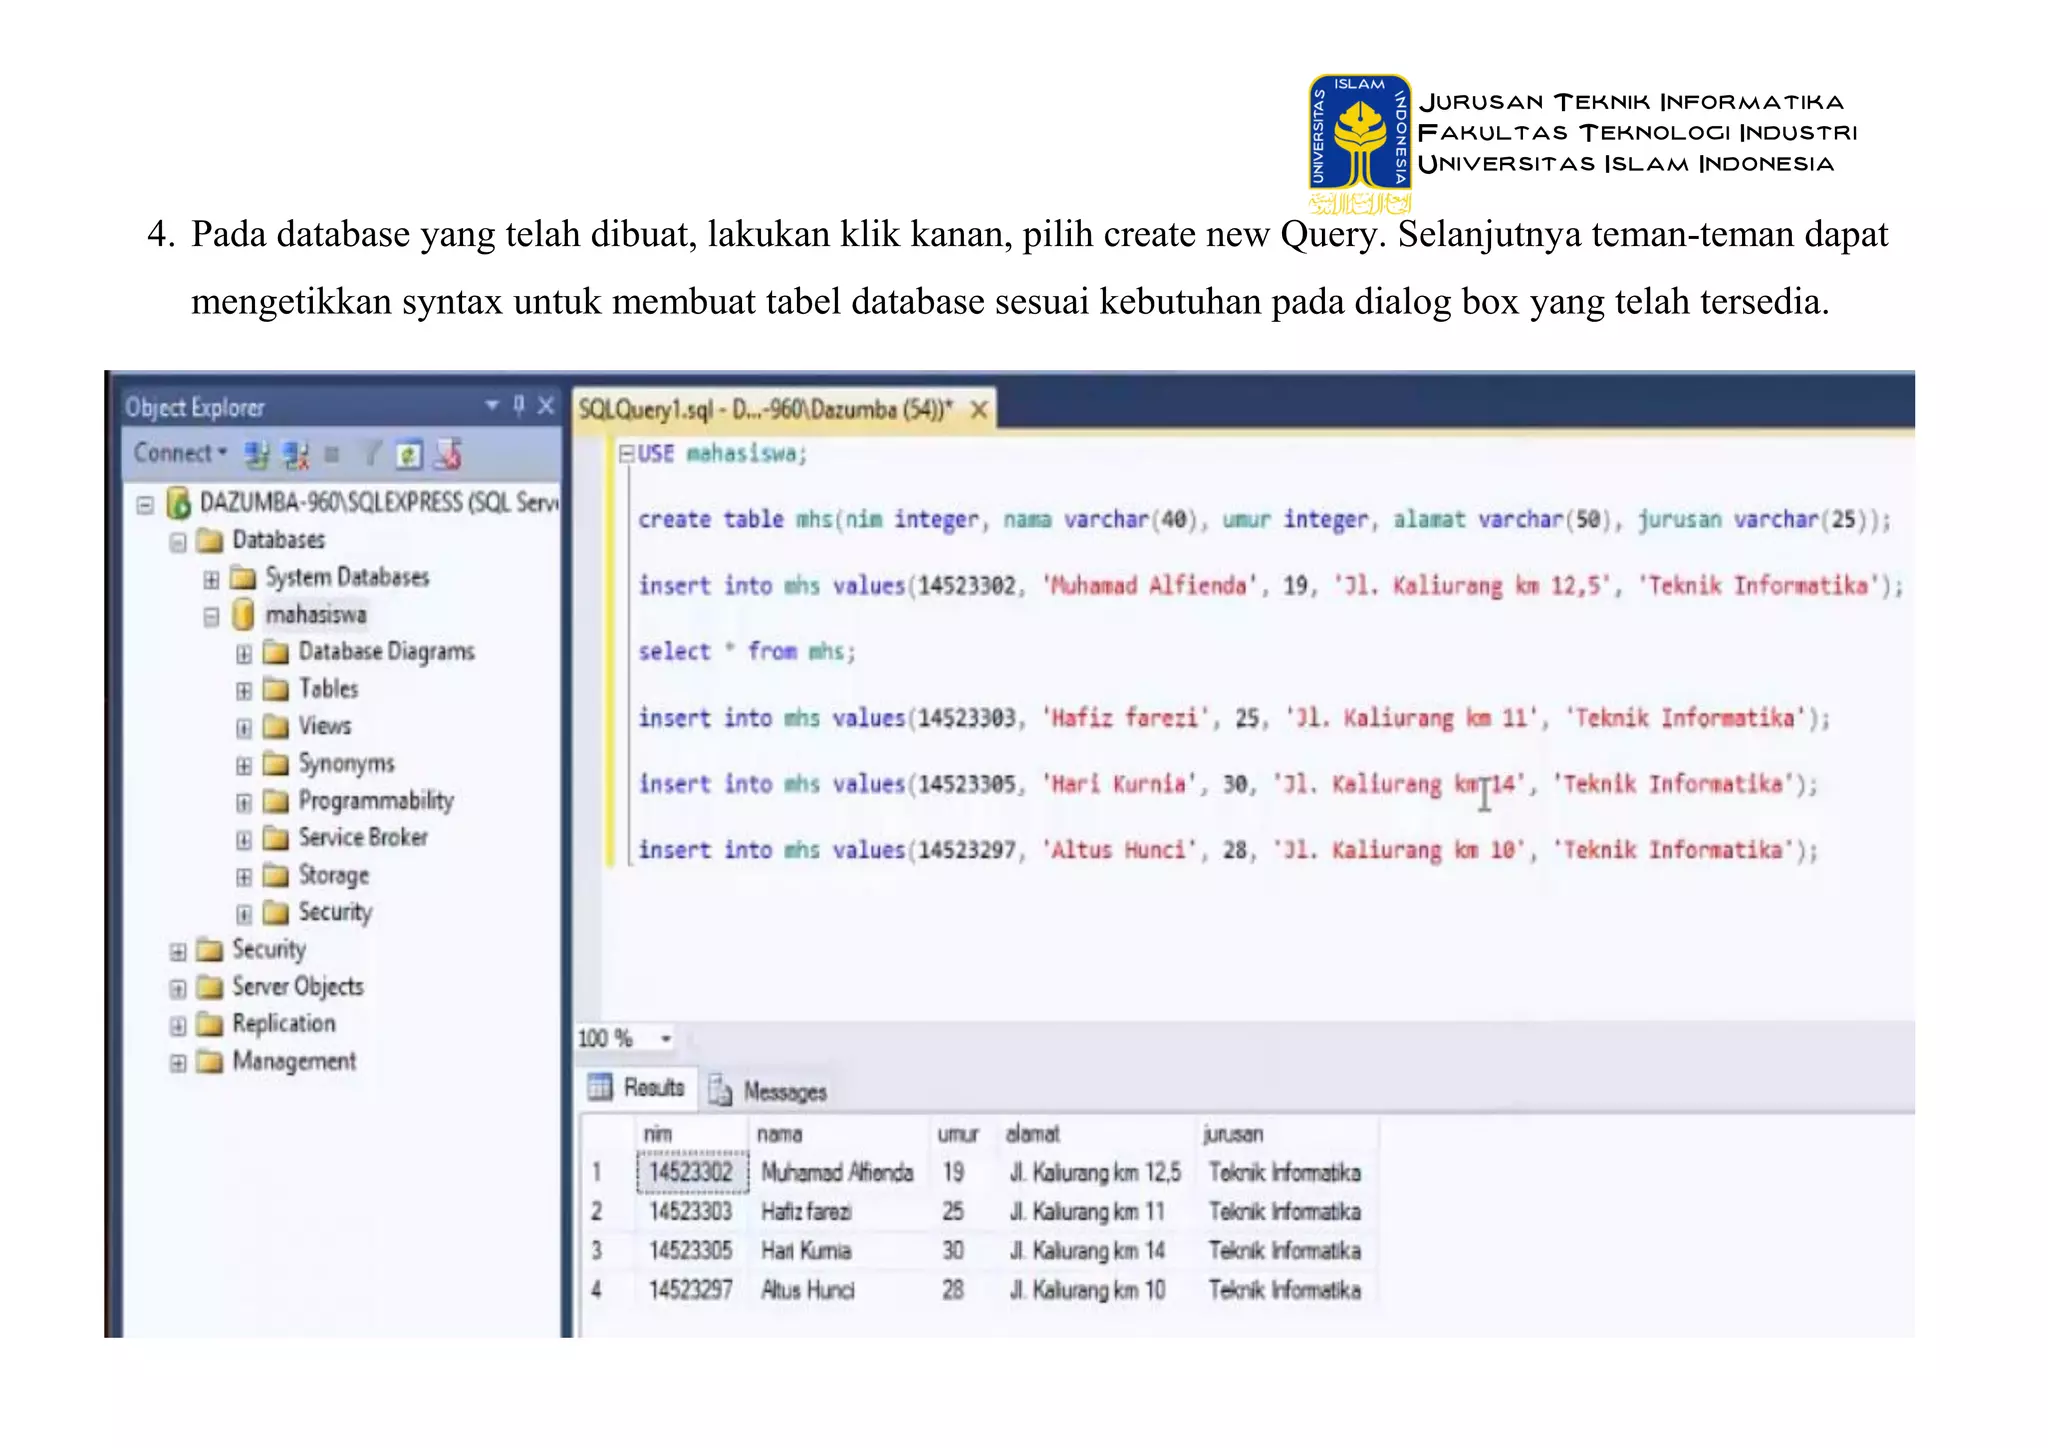Image resolution: width=2048 pixels, height=1448 pixels.
Task: Open the Object Explorer window position dropdown
Action: [x=492, y=405]
